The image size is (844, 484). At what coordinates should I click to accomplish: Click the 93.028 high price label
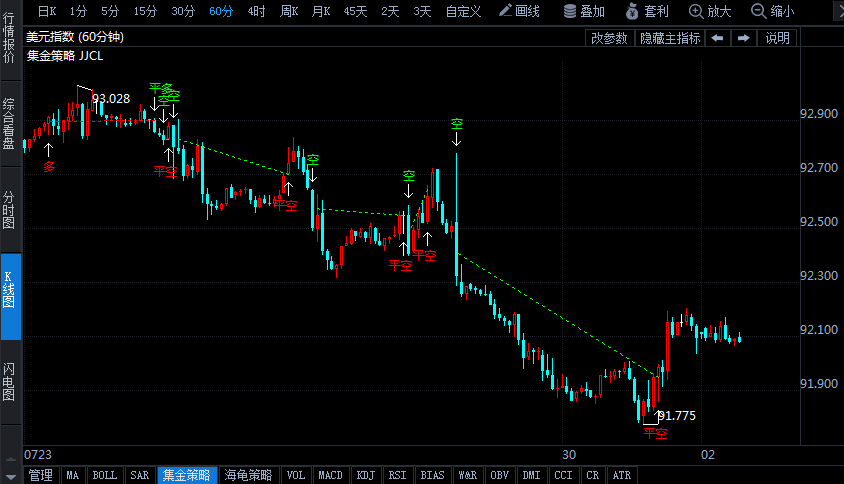111,99
